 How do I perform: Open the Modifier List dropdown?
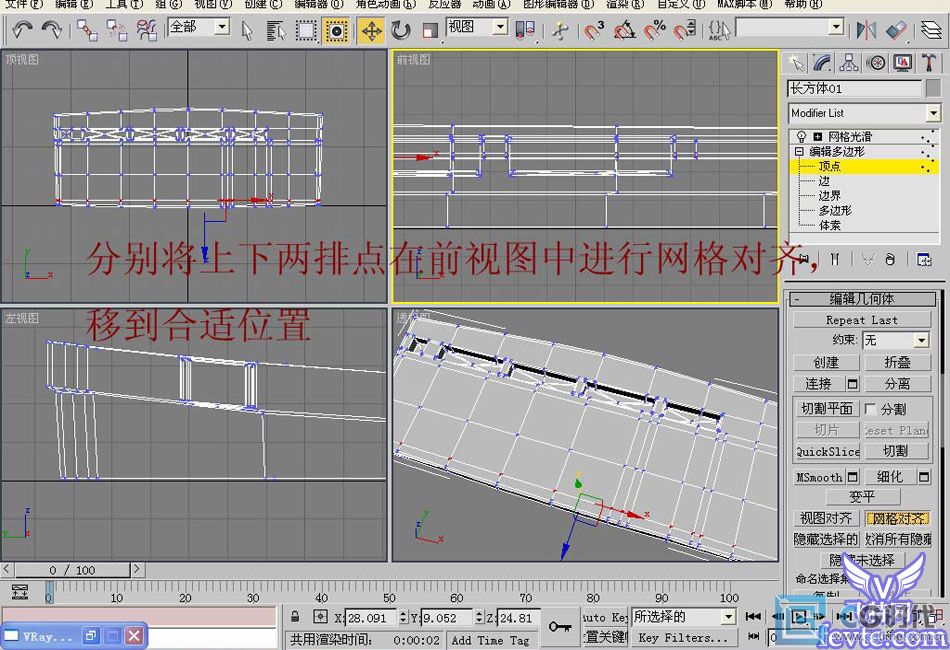864,113
